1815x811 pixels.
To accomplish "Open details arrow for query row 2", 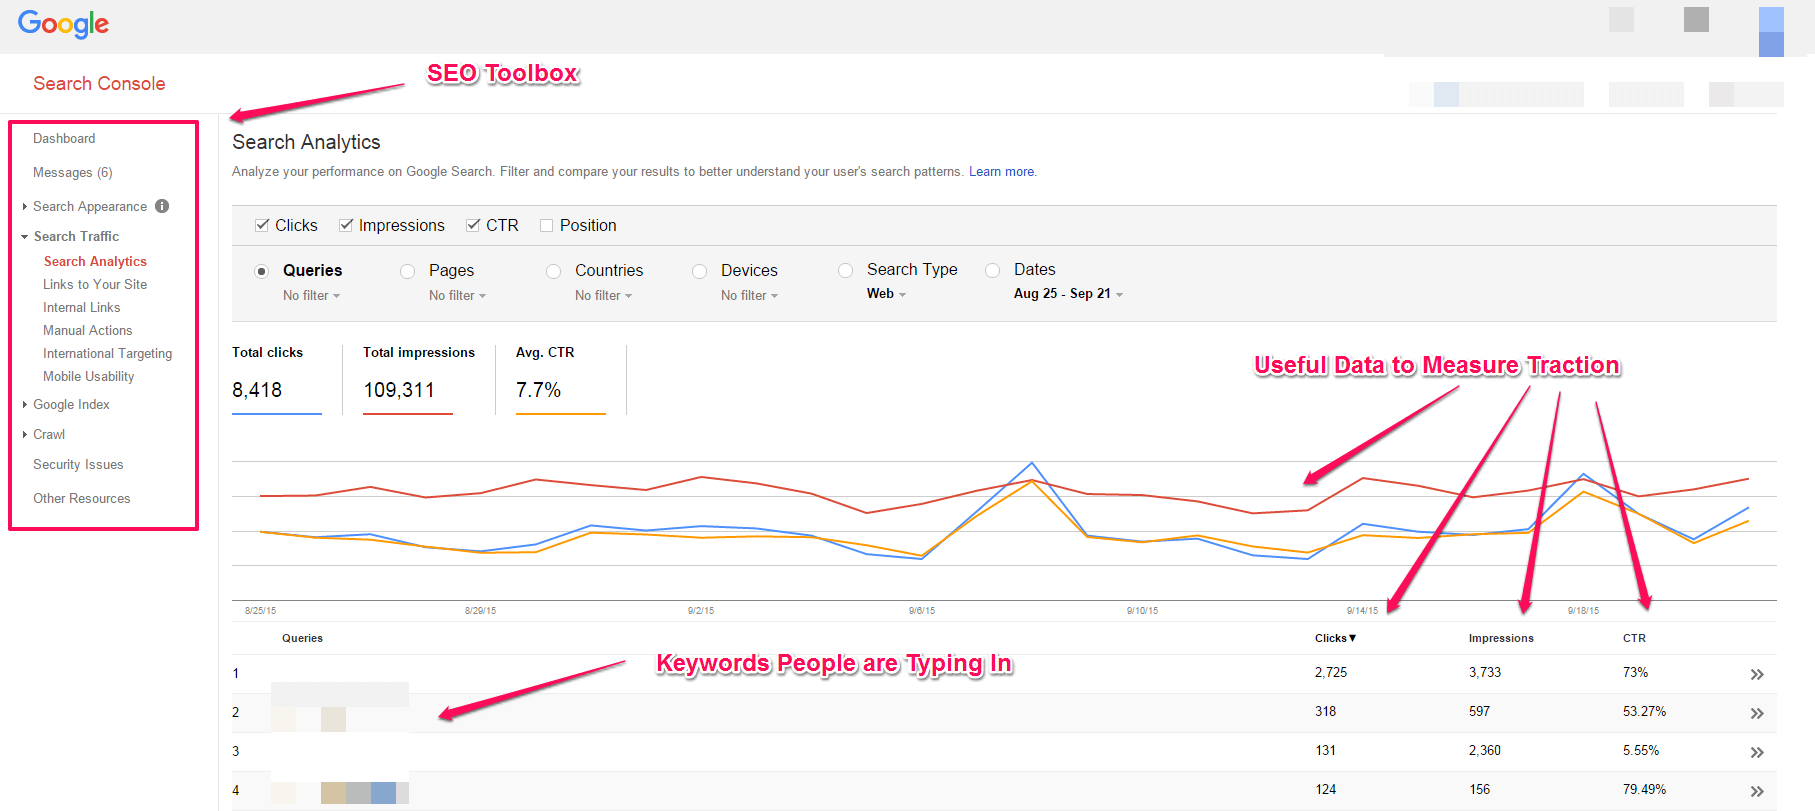I will click(x=1757, y=713).
